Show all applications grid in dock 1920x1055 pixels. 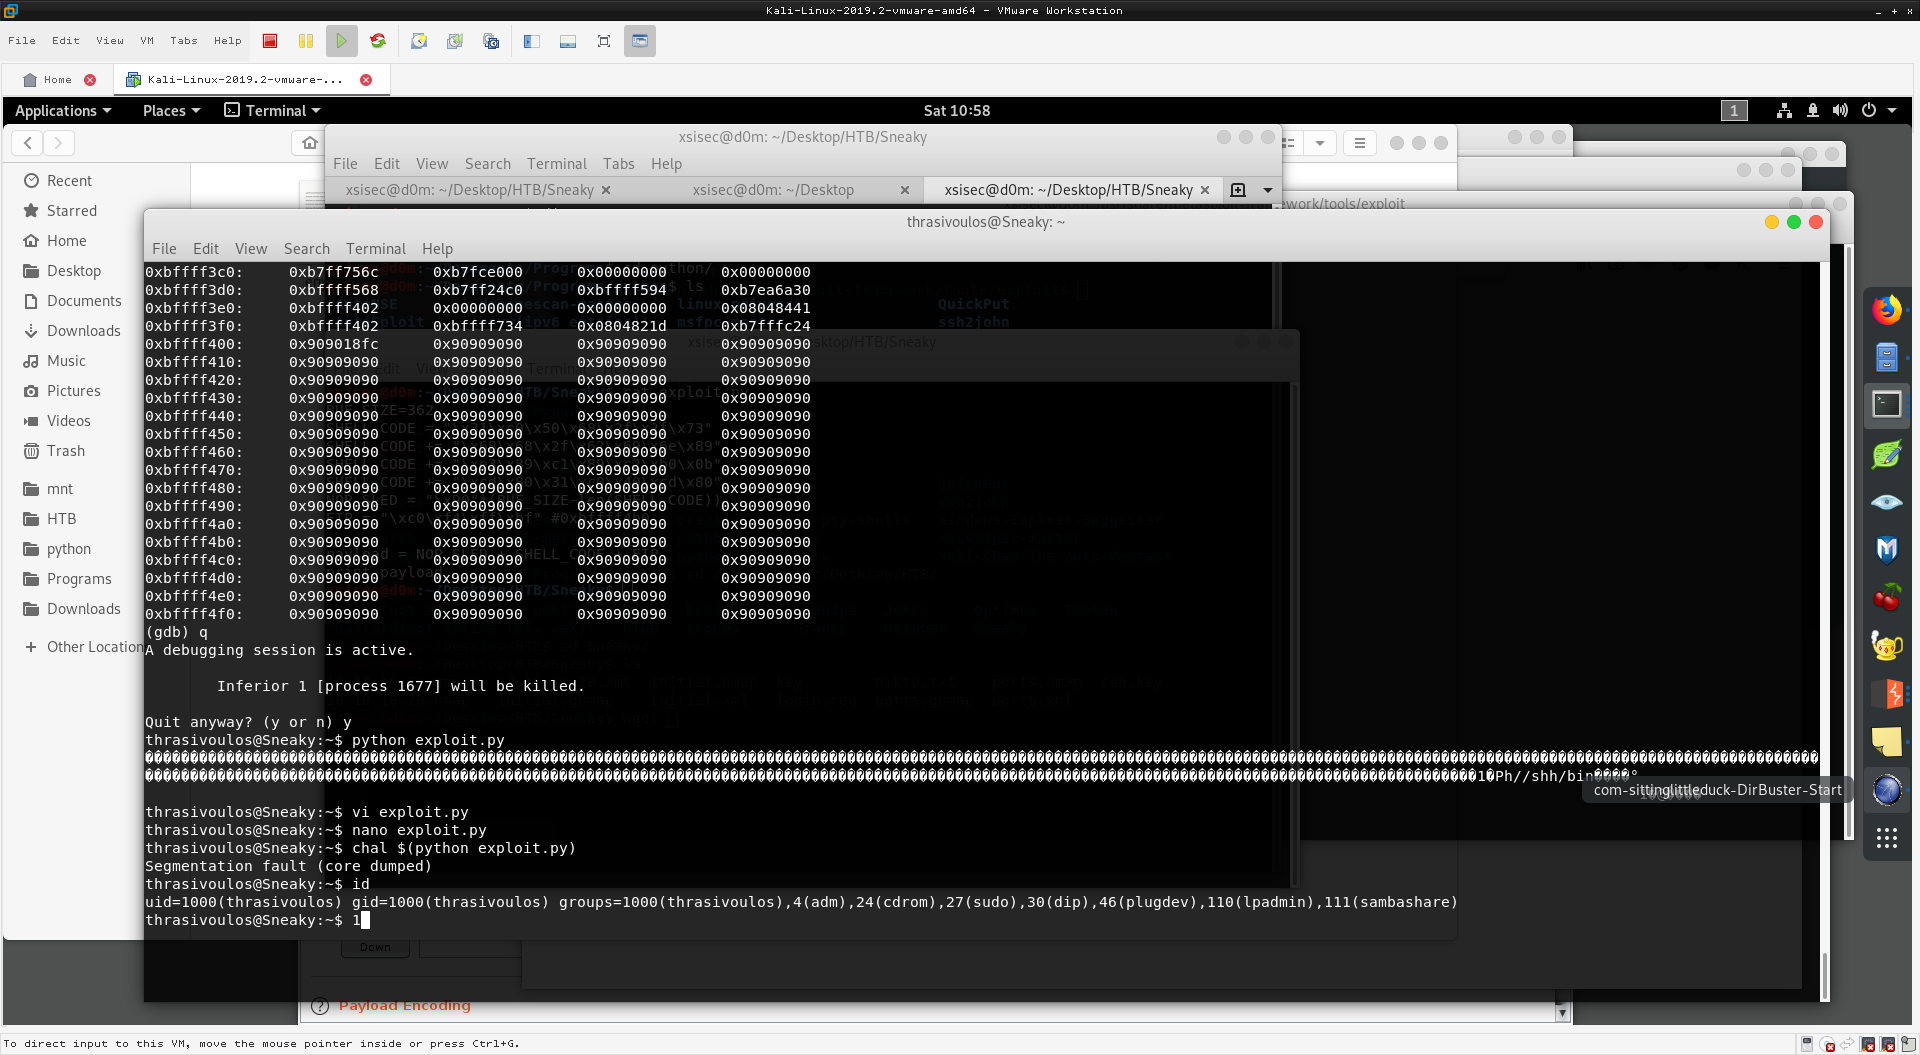1887,838
